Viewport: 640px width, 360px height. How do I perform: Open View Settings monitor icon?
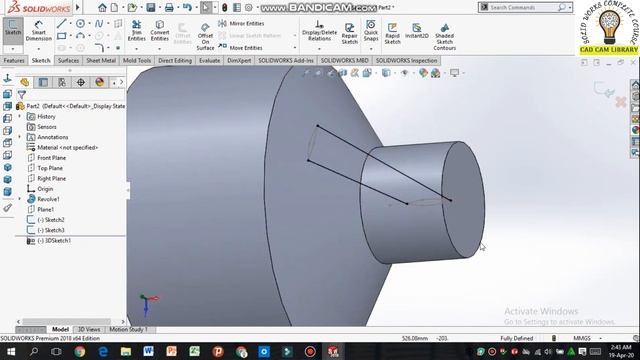point(454,73)
